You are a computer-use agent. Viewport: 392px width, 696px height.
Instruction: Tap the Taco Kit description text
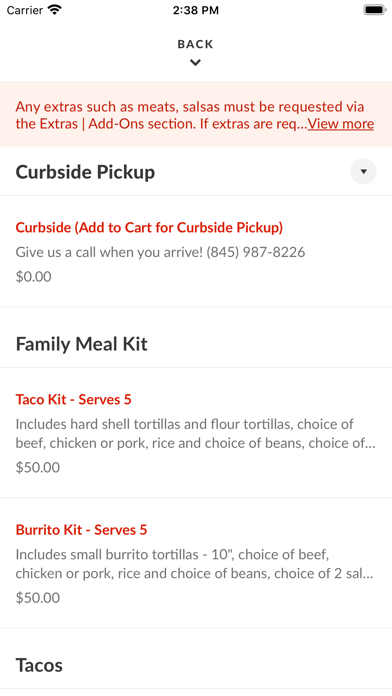pos(196,434)
